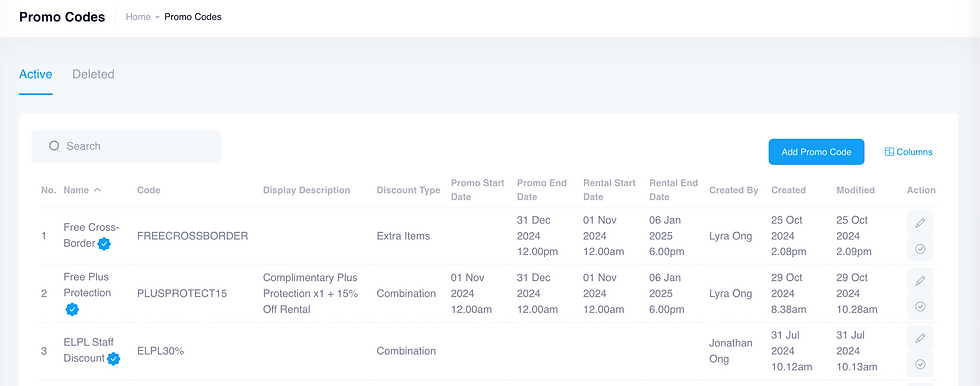Click the Rental End Date header
980x386 pixels.
[674, 190]
